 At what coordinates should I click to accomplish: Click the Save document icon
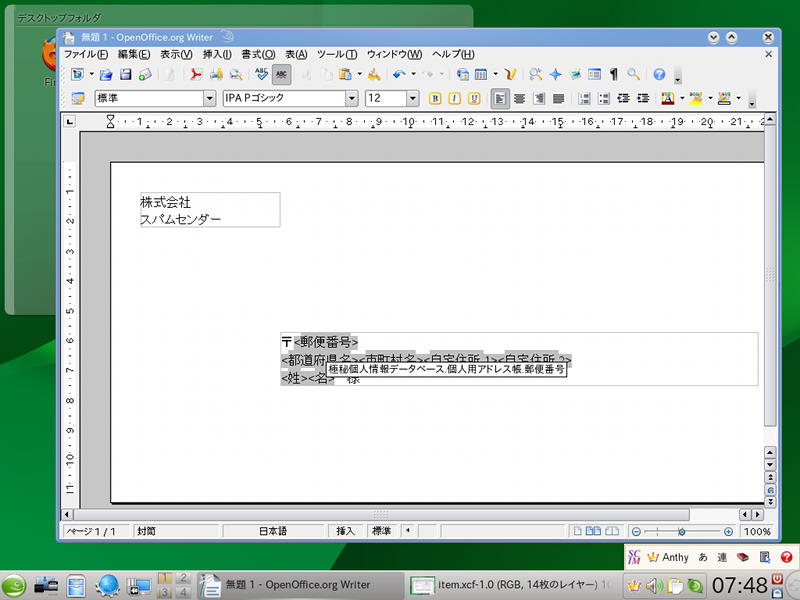tap(126, 74)
